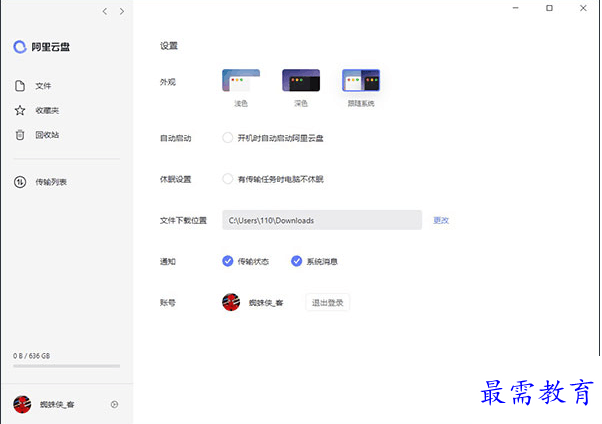Select the 浅色 light theme thumbnail
602x424 pixels.
[241, 80]
